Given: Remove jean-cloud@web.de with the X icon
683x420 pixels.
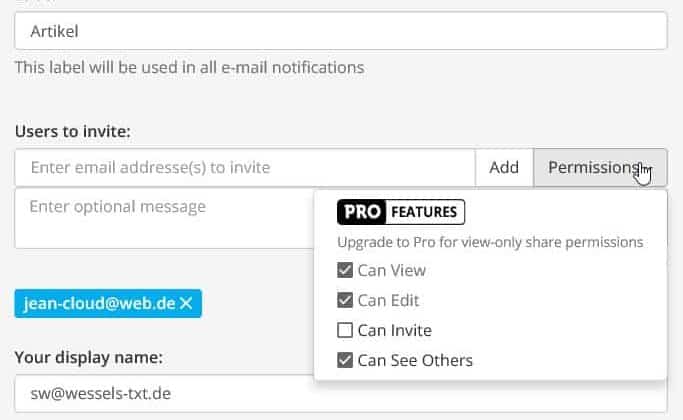Looking at the screenshot, I should point(186,303).
